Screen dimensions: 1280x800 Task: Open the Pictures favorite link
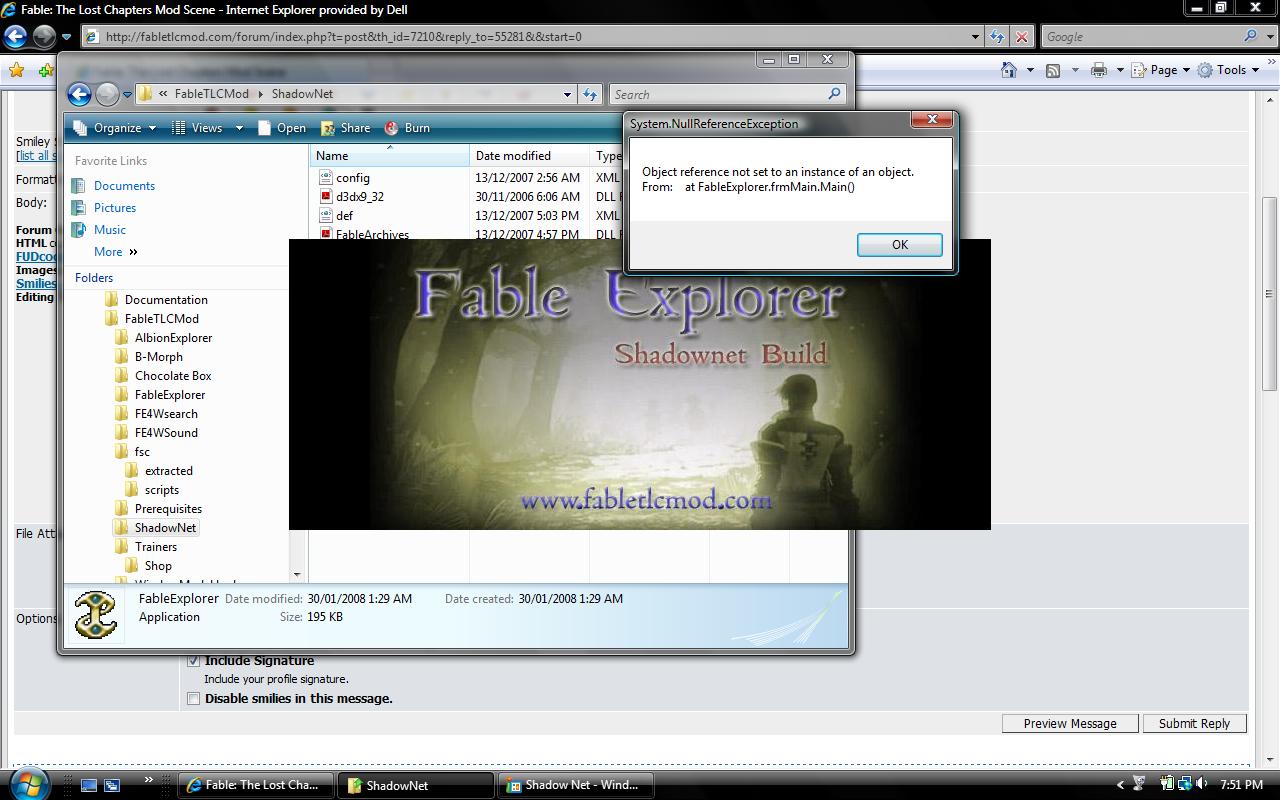point(115,208)
